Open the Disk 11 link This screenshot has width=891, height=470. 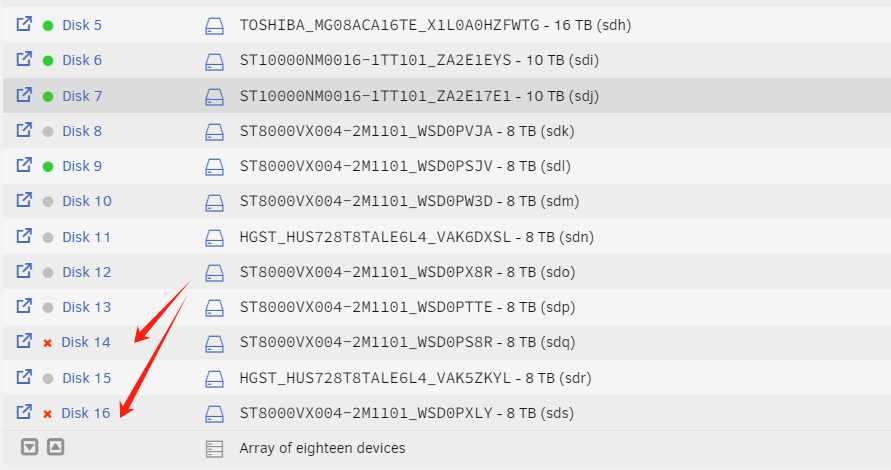86,237
